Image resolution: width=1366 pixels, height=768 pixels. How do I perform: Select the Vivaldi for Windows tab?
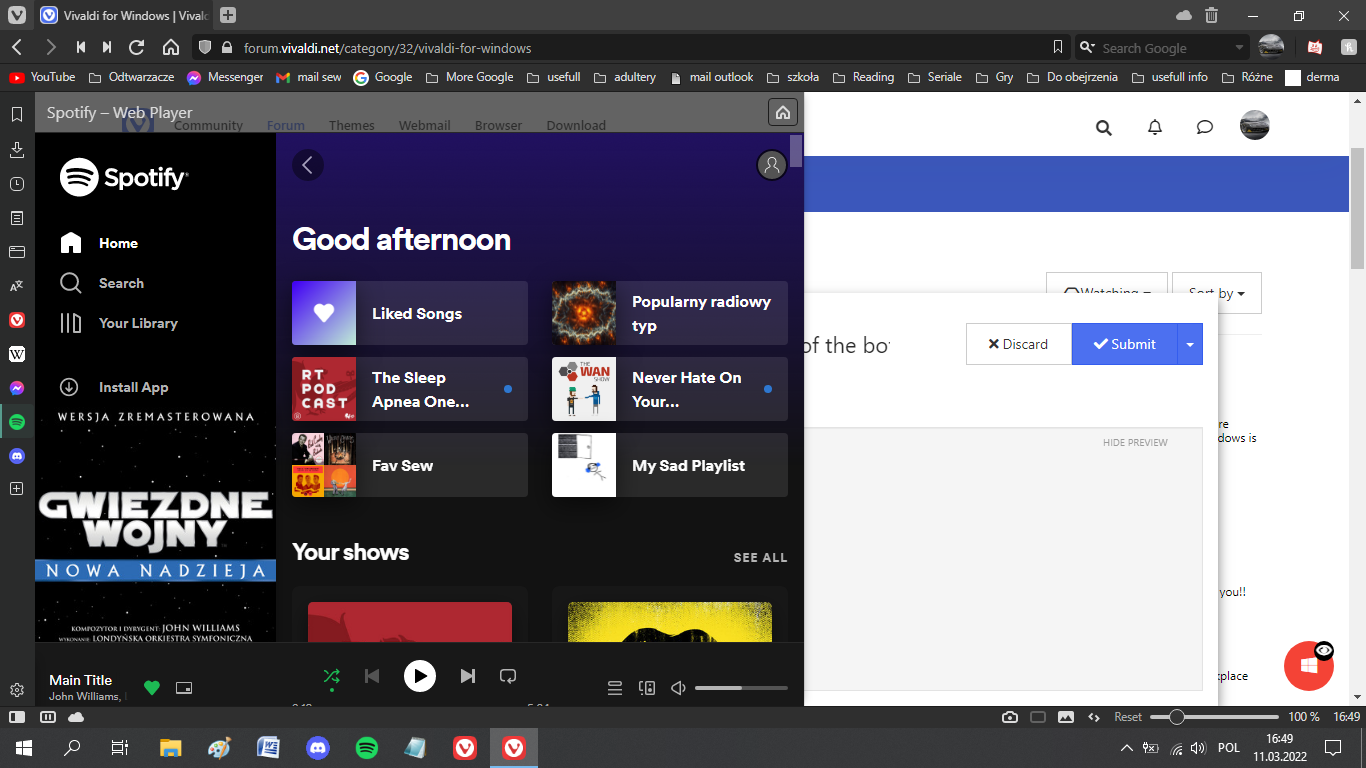point(124,15)
